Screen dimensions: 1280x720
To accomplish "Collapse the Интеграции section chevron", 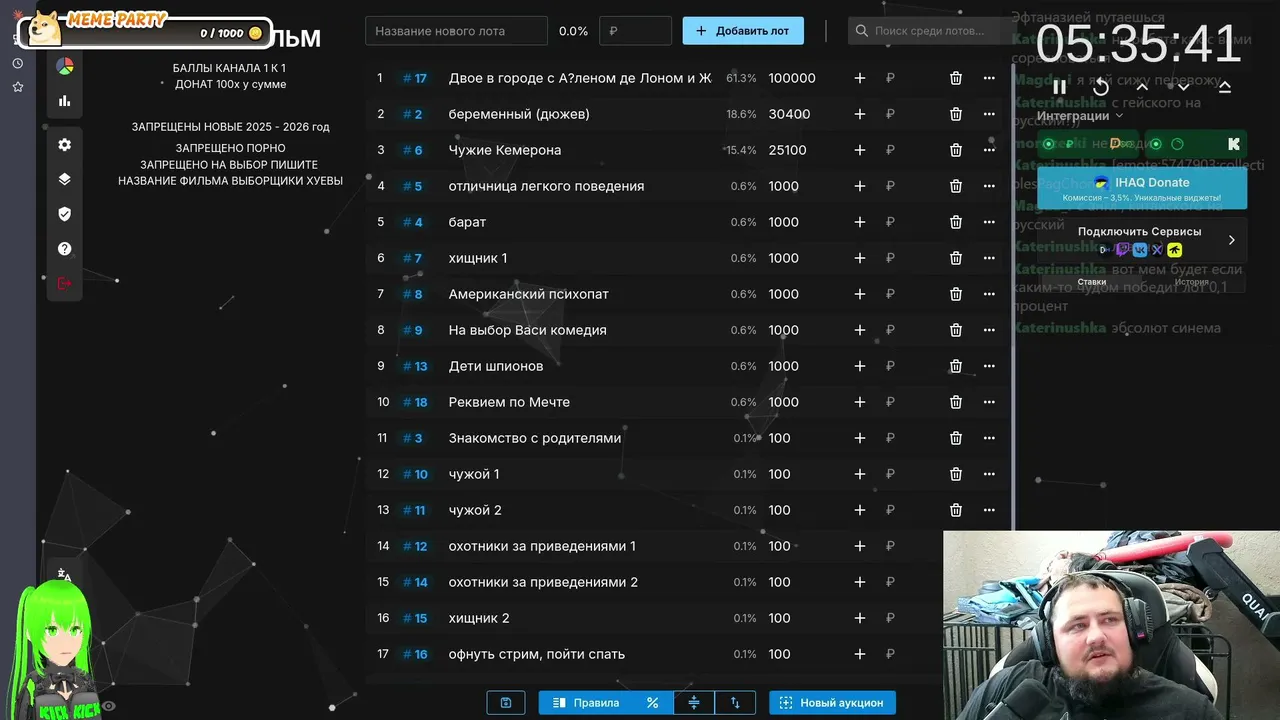I will pyautogui.click(x=1119, y=116).
